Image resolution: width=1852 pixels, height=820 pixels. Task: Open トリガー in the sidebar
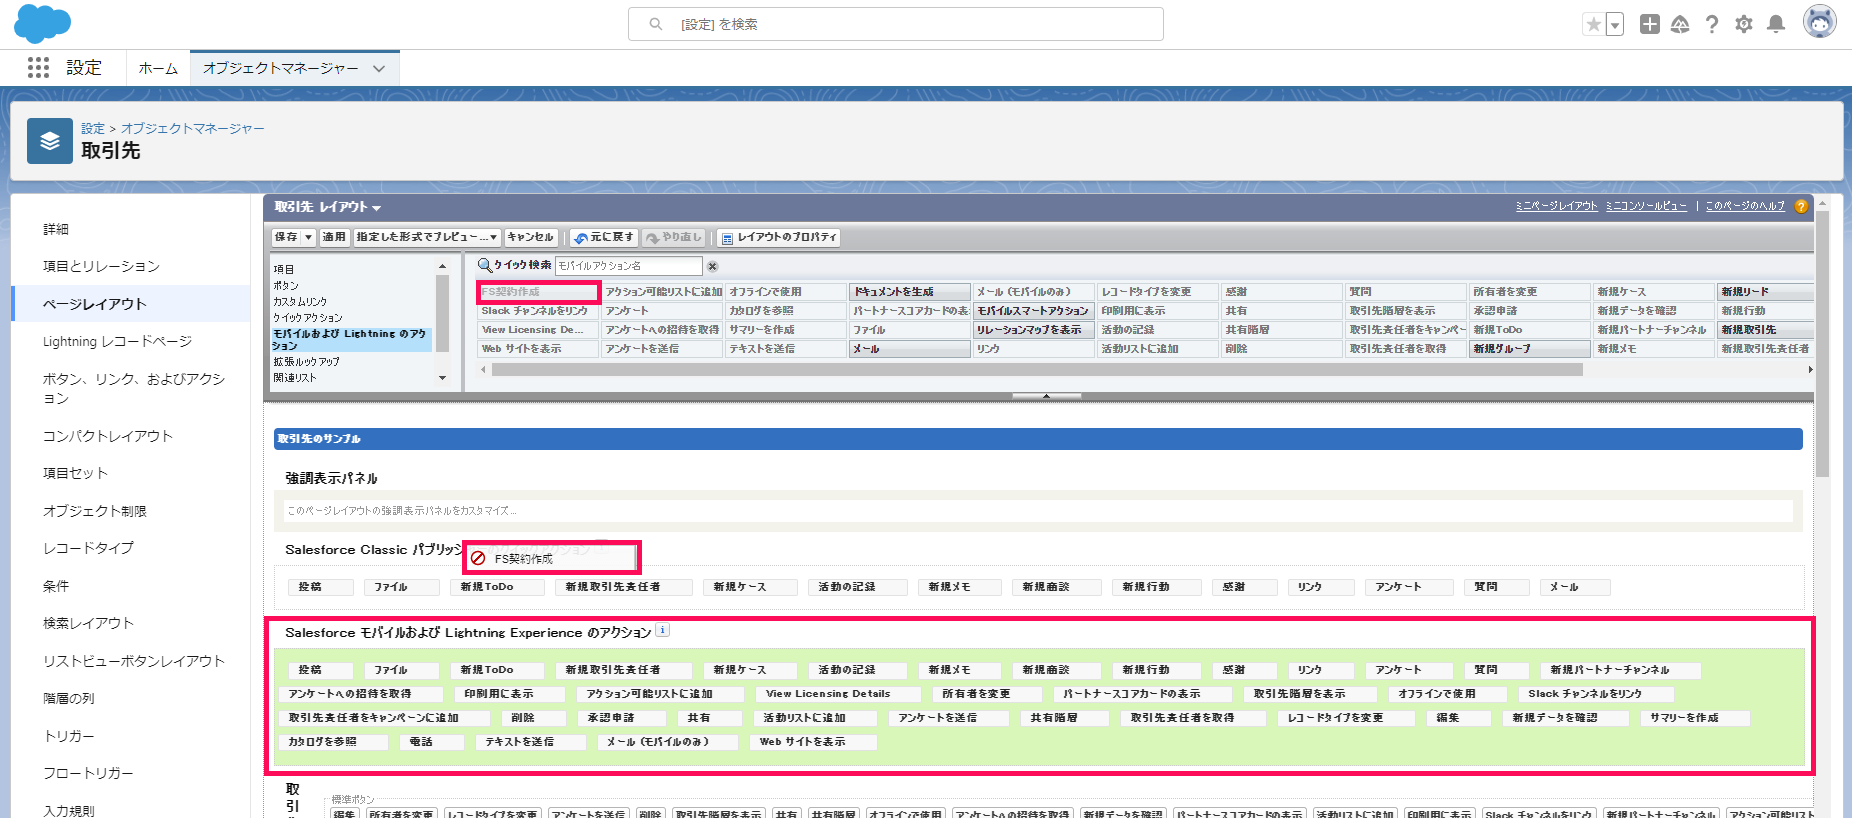(69, 736)
